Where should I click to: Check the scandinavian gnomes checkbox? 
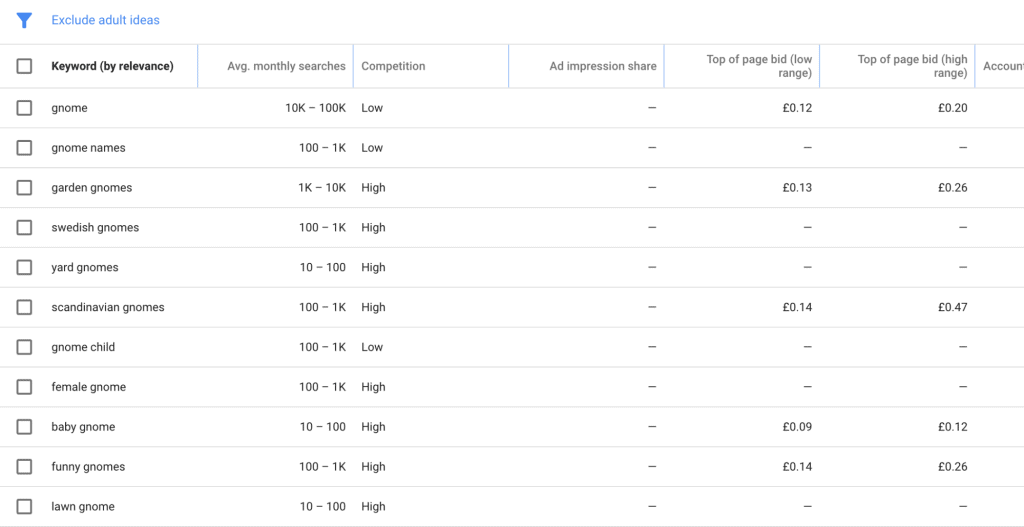[24, 308]
